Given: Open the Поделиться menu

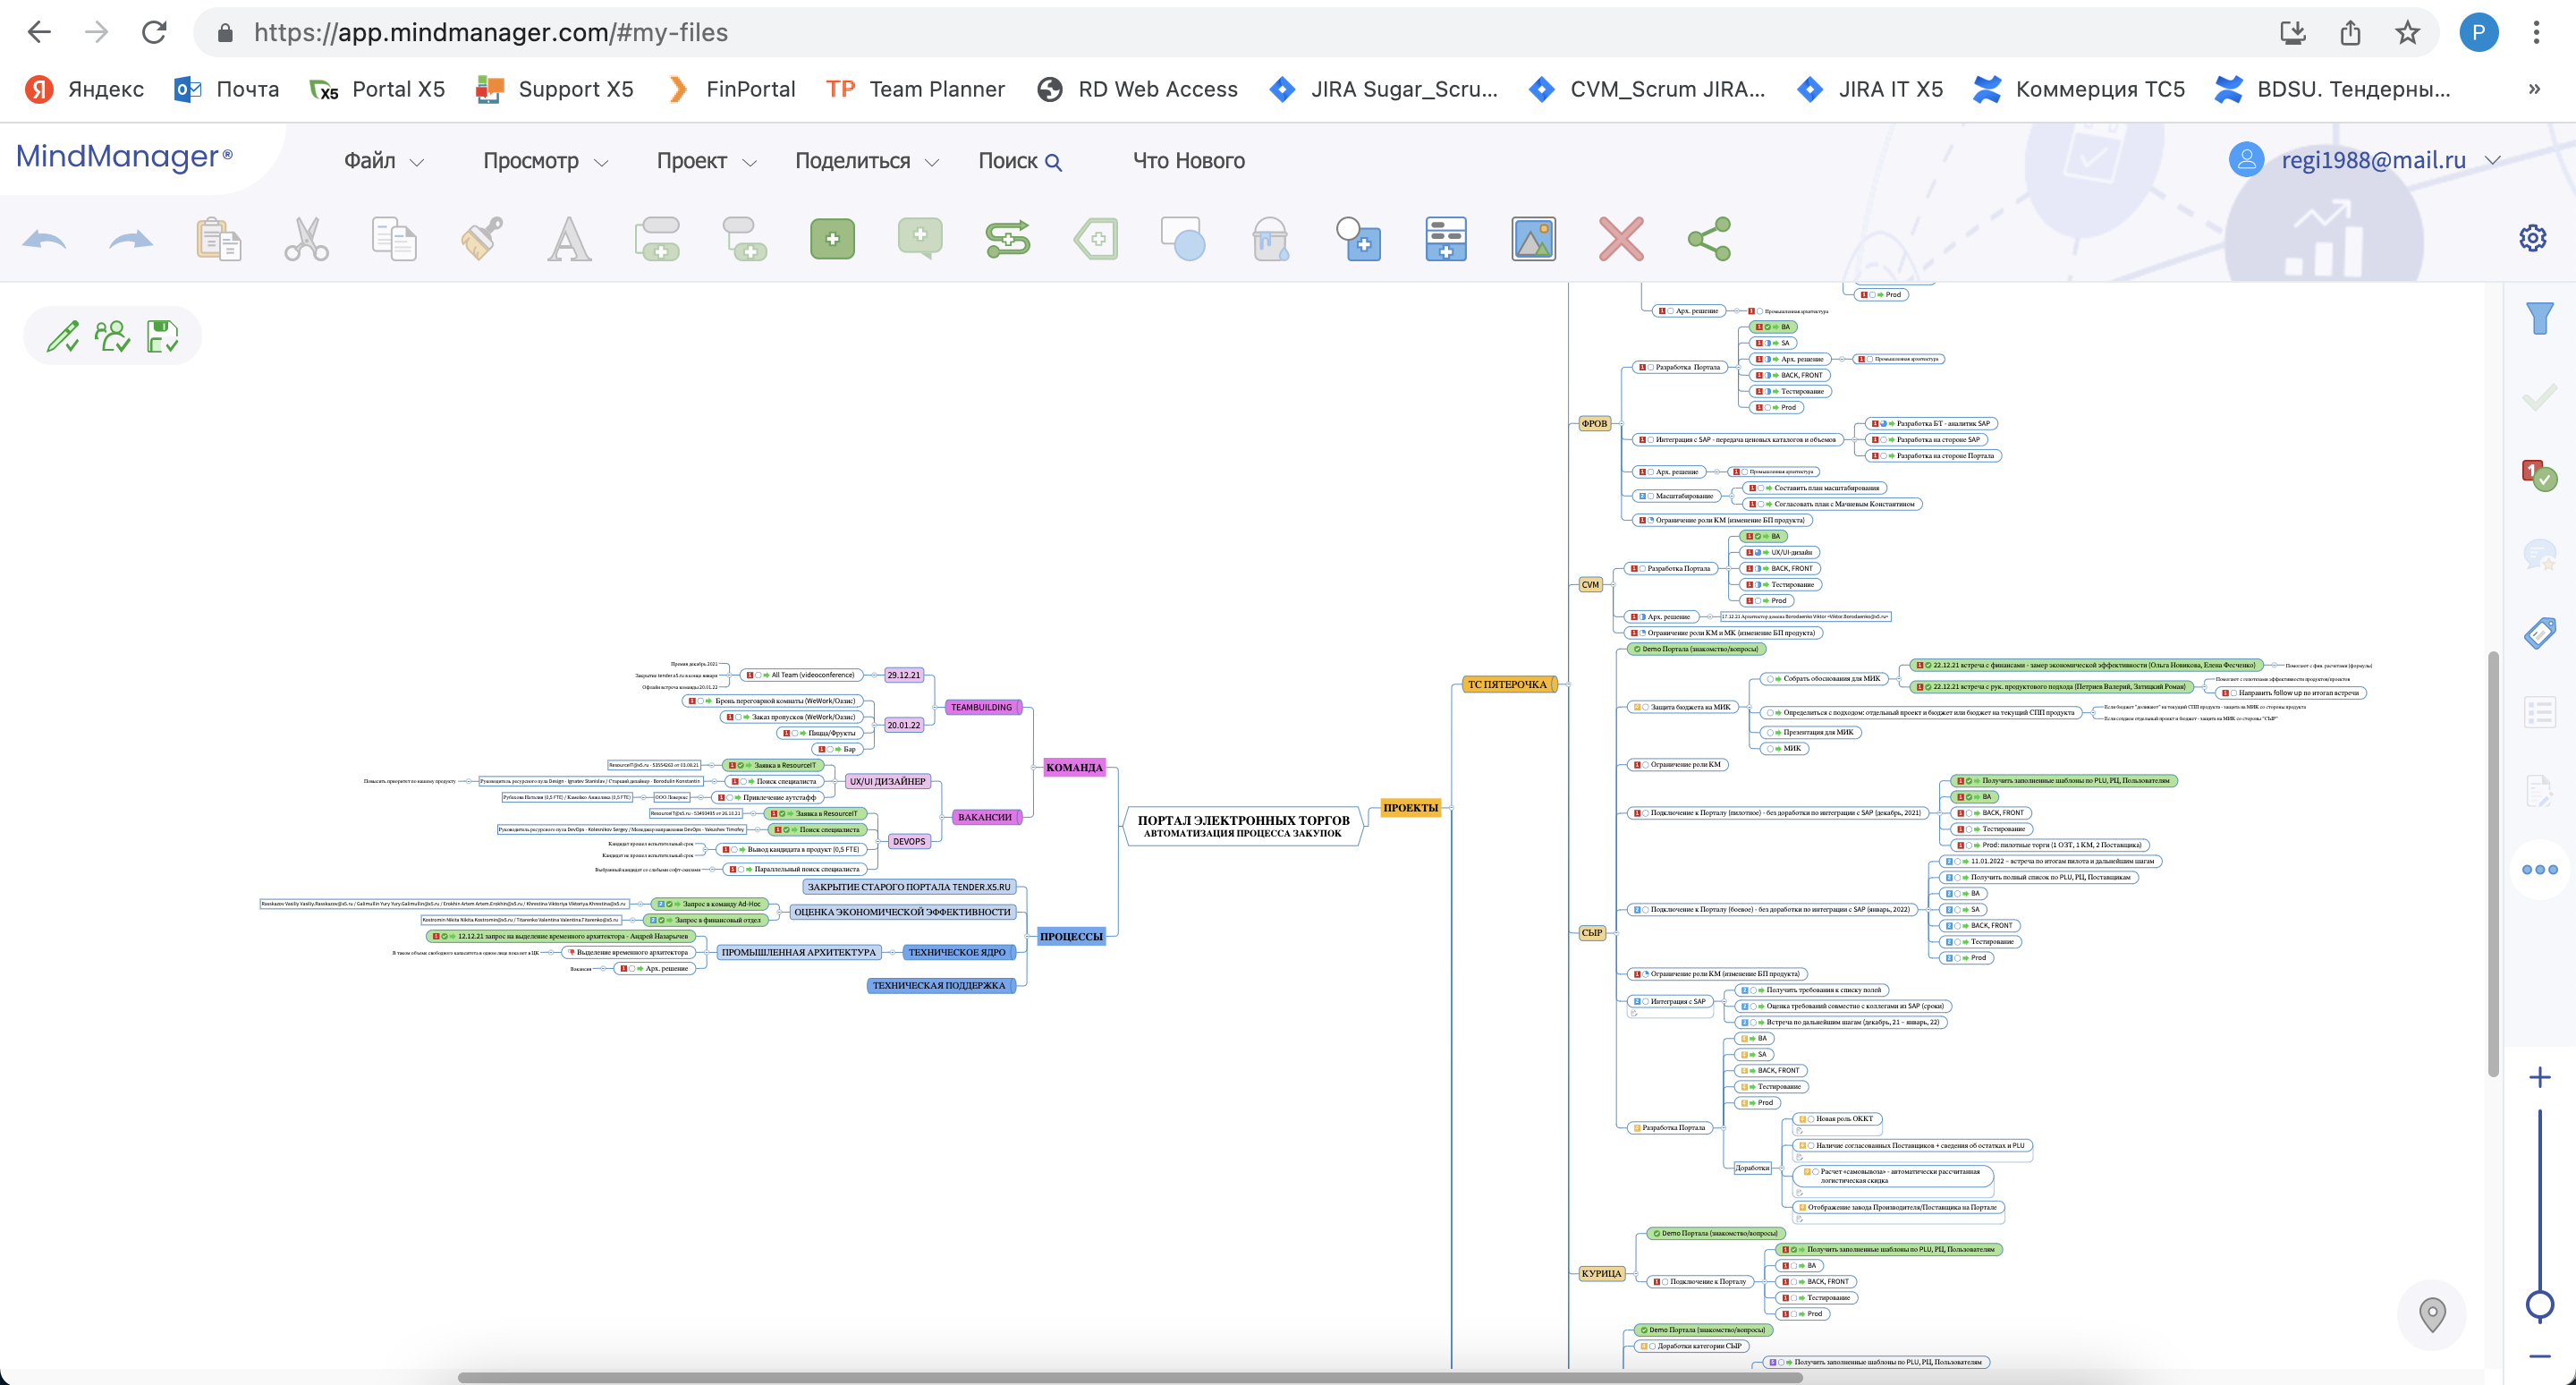Looking at the screenshot, I should coord(866,161).
